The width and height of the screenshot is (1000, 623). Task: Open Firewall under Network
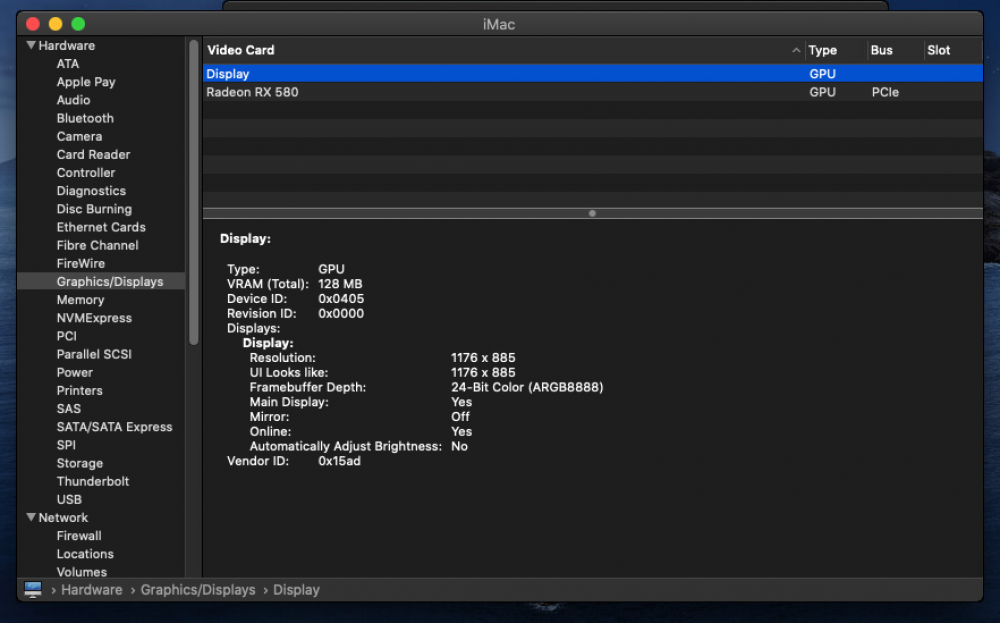coord(79,536)
